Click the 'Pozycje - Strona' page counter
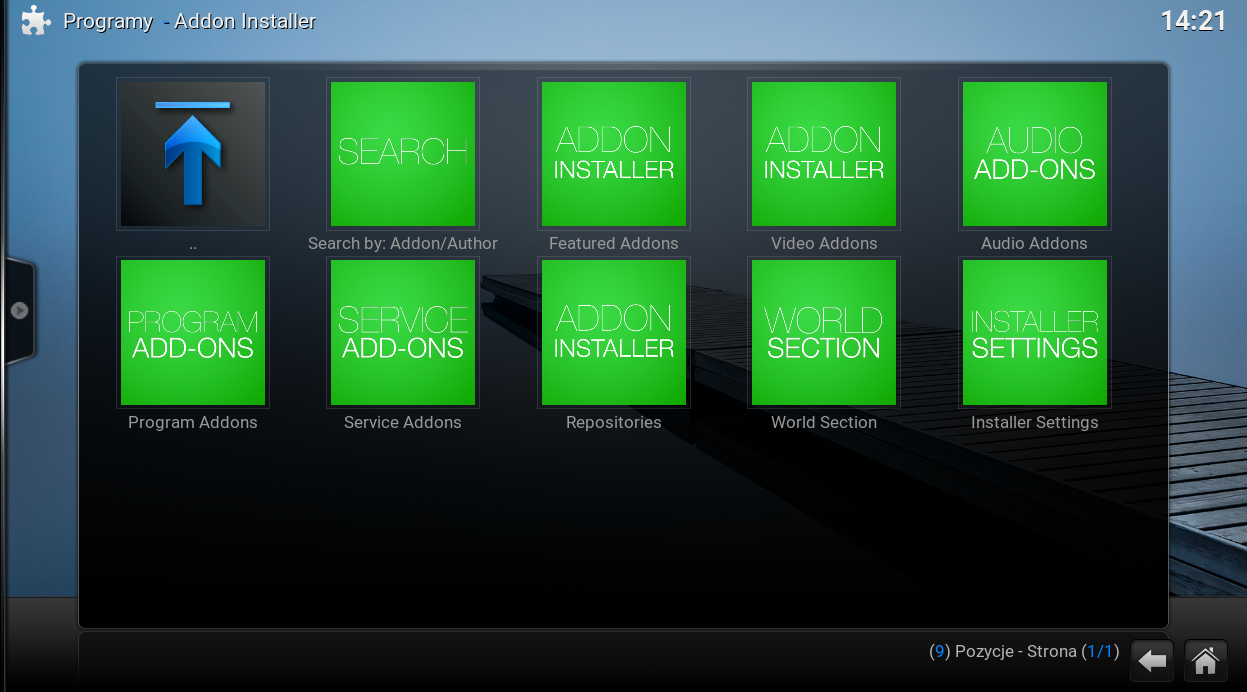This screenshot has width=1247, height=692. tap(1024, 651)
